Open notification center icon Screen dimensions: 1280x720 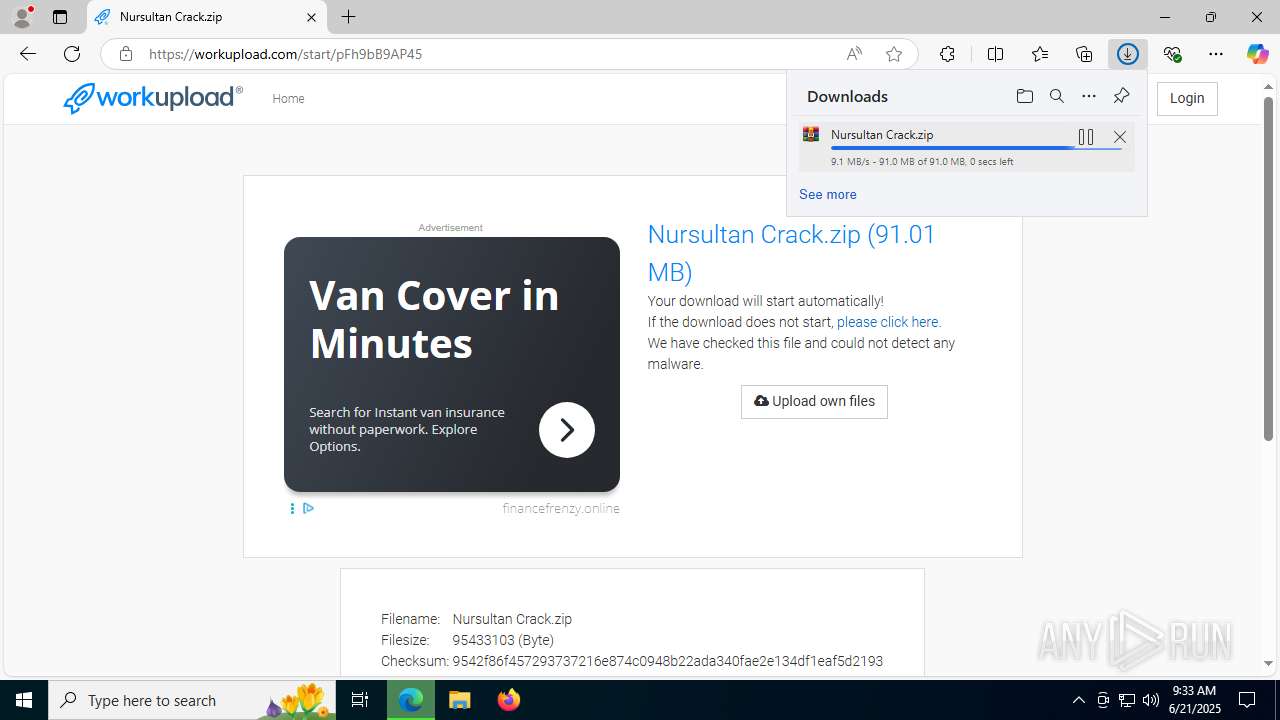1247,700
